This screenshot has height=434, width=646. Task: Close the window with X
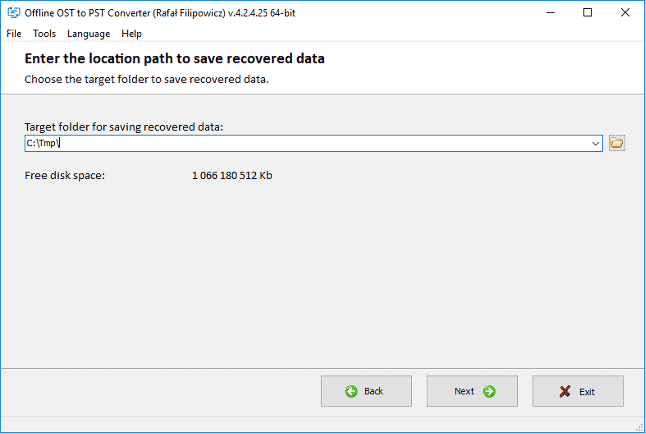click(625, 13)
